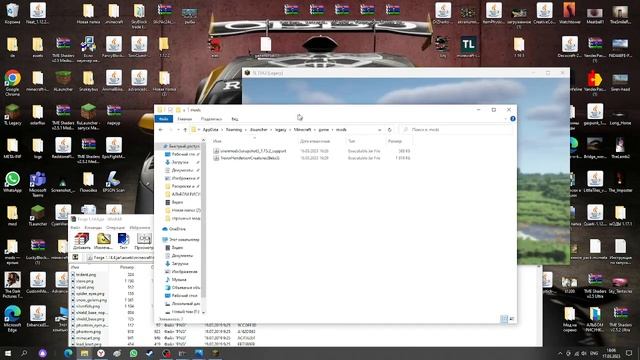
Task: Open Microsoft Teams desktop shortcut
Action: tap(38, 184)
